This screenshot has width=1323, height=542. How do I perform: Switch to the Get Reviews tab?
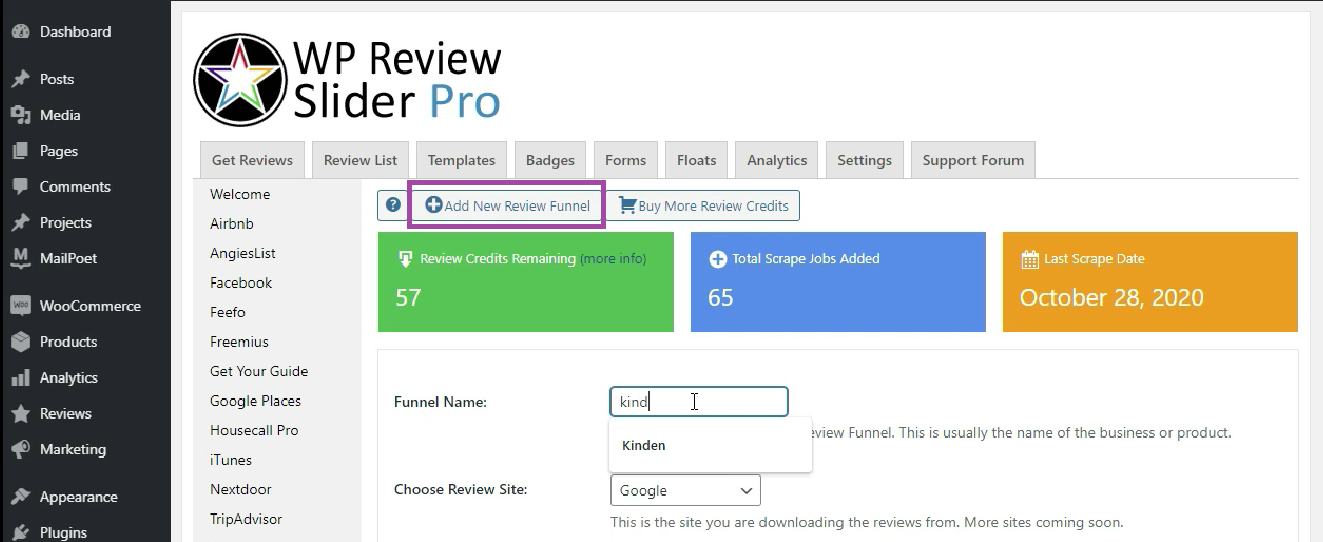pyautogui.click(x=252, y=160)
